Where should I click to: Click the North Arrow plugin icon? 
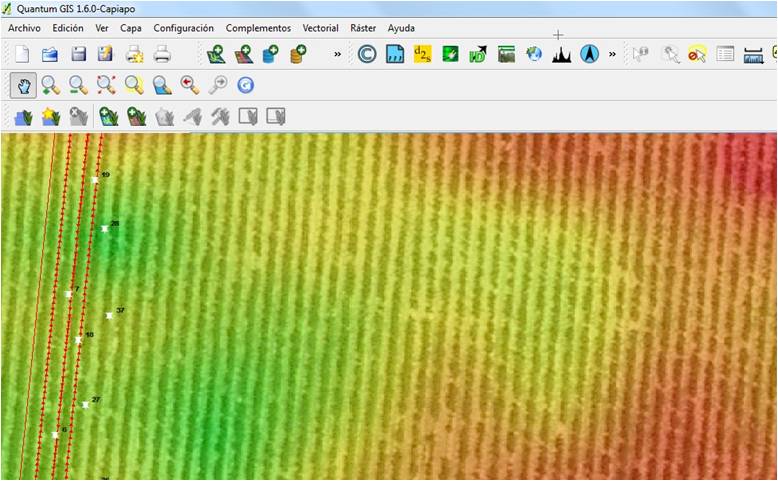[589, 54]
